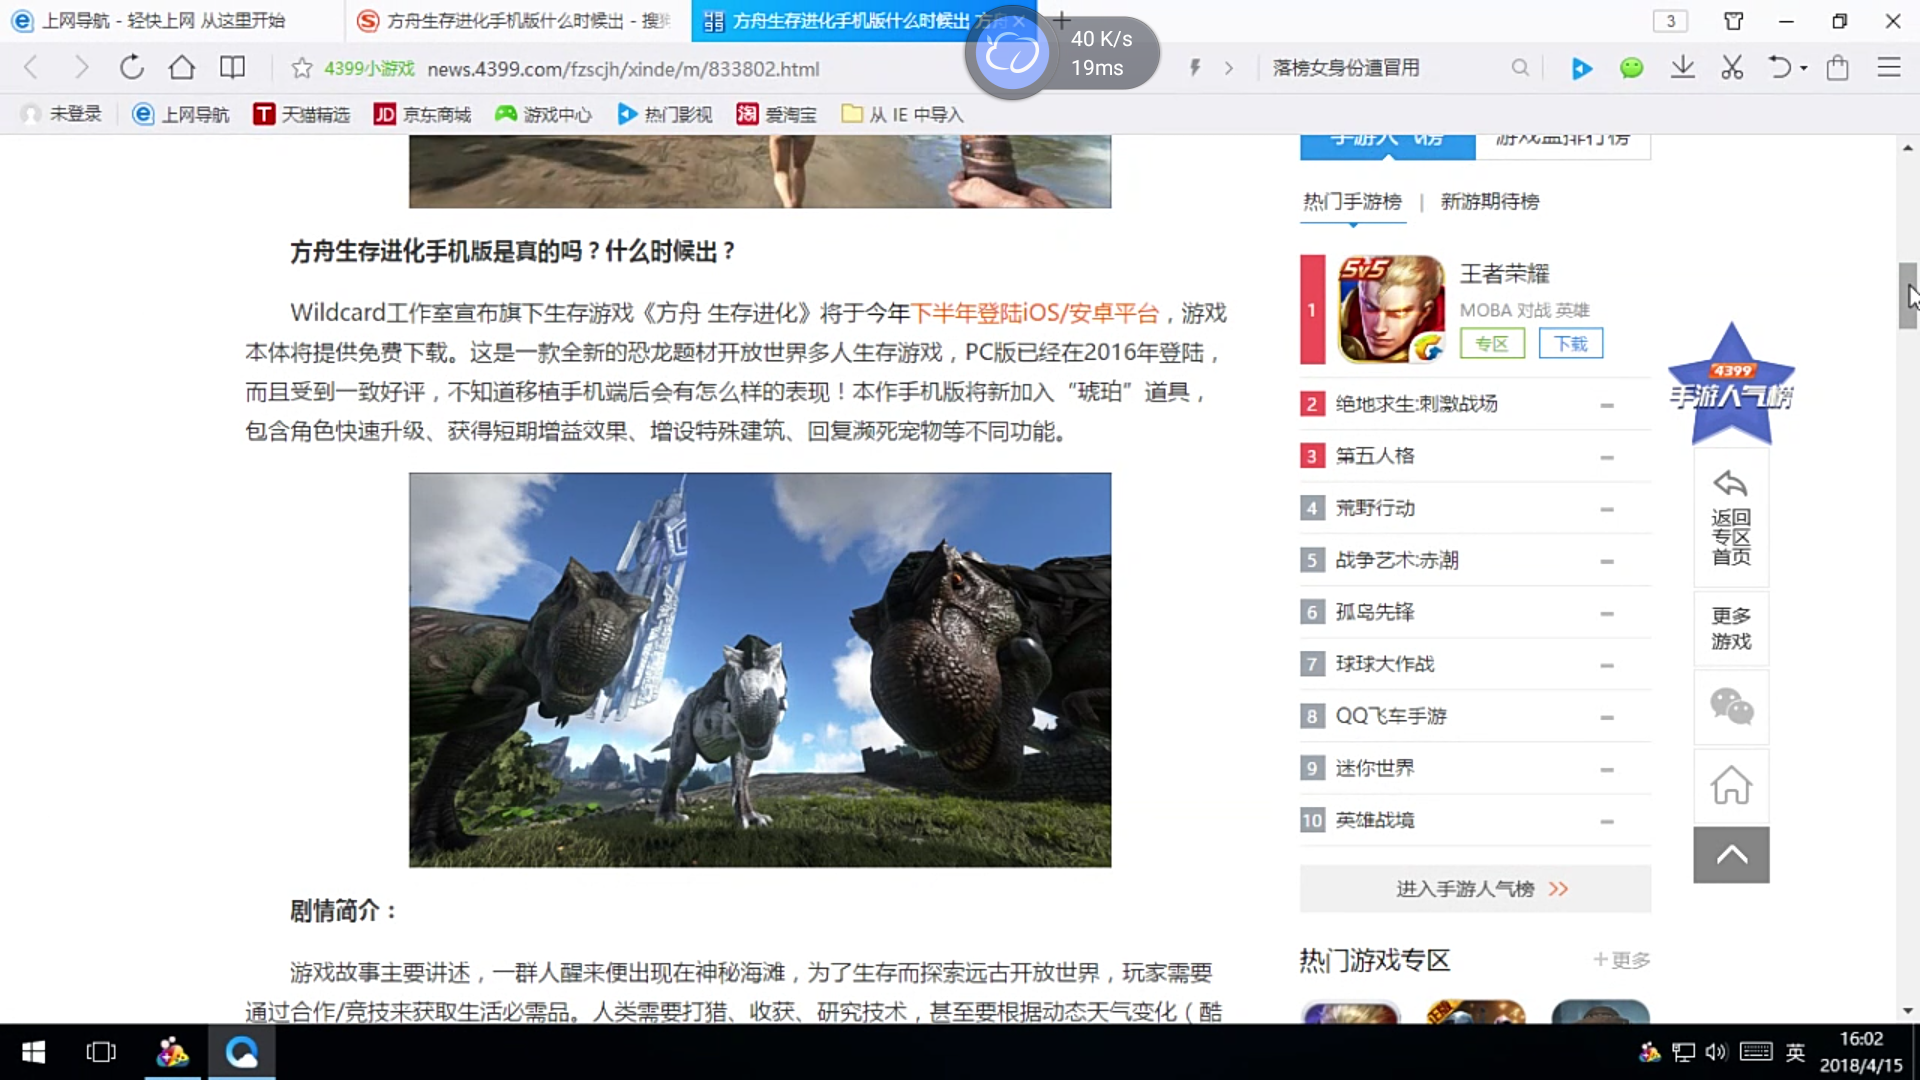Click 进入手游人气榜 button
The image size is (1920, 1080).
tap(1475, 889)
